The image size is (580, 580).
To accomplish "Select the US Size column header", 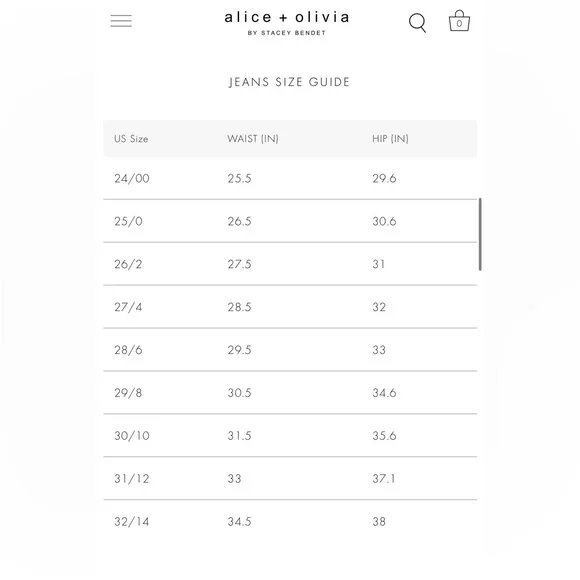I will [131, 139].
